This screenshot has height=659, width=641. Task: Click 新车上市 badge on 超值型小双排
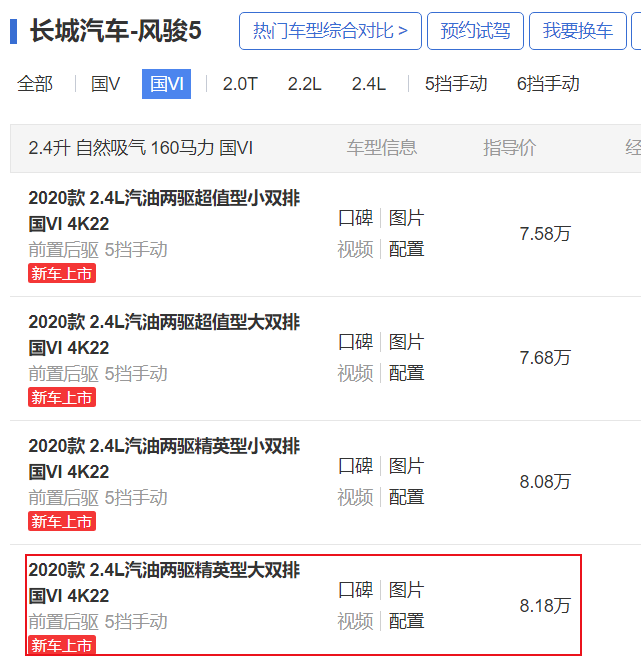[62, 274]
